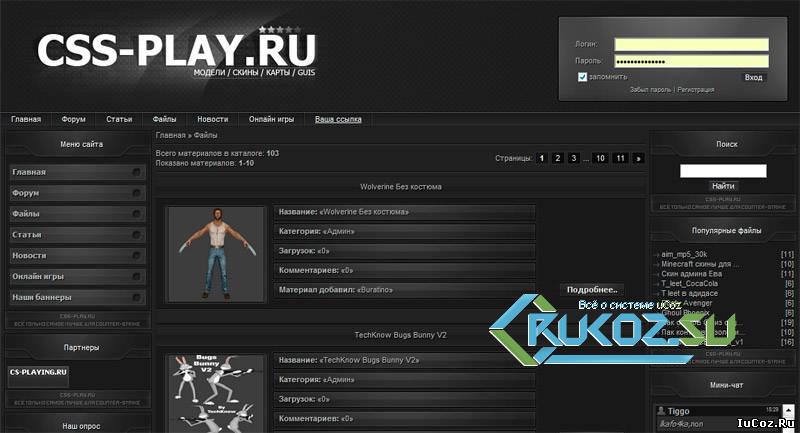
Task: Go to page 11 of the catalog
Action: pyautogui.click(x=620, y=158)
